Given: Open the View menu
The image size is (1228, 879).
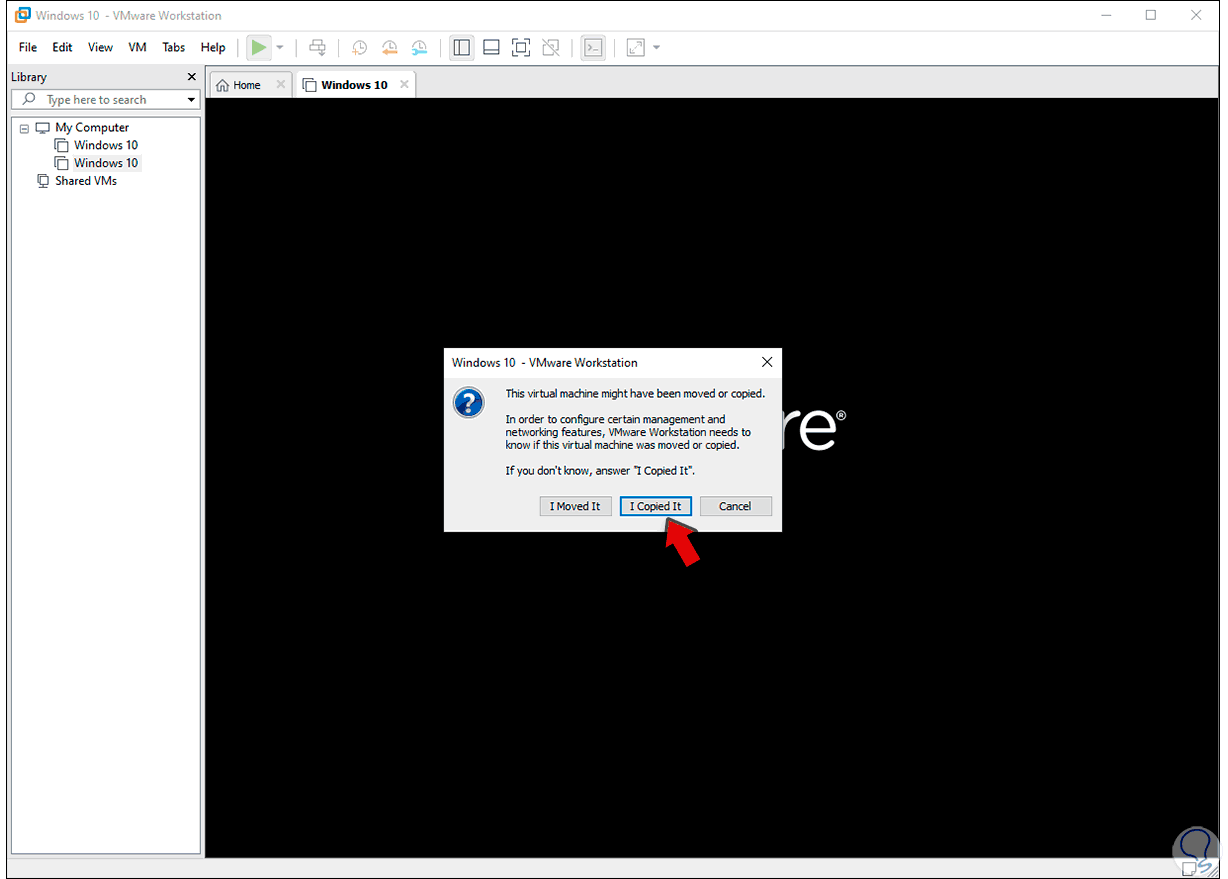Looking at the screenshot, I should coord(100,47).
